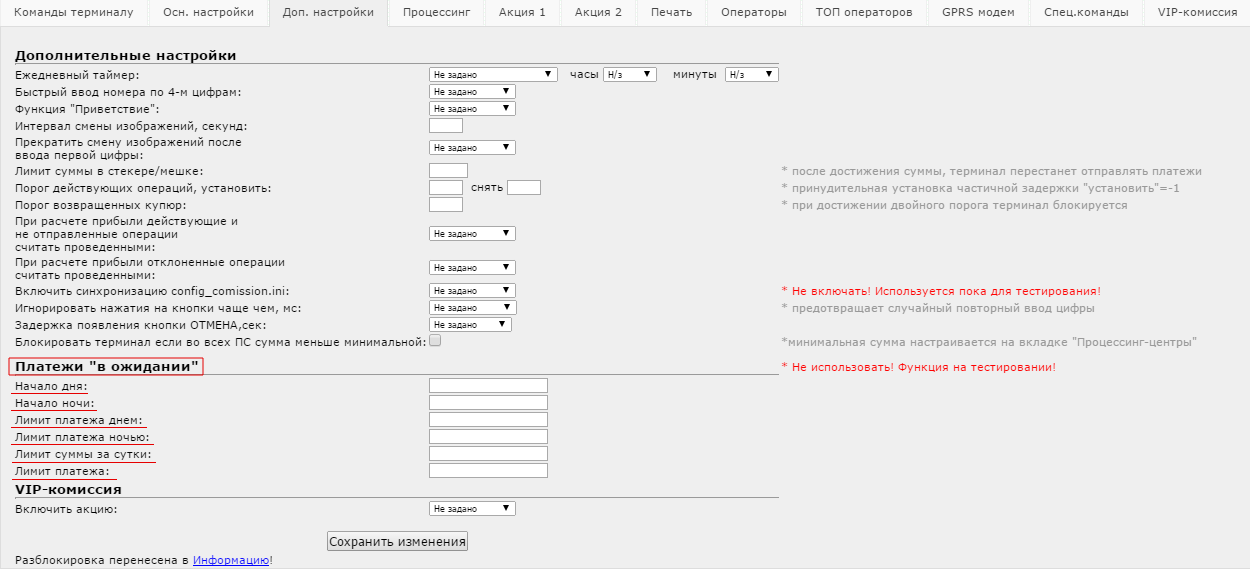Screen dimensions: 1250x569
Task: Open the Печать tab
Action: coord(670,13)
